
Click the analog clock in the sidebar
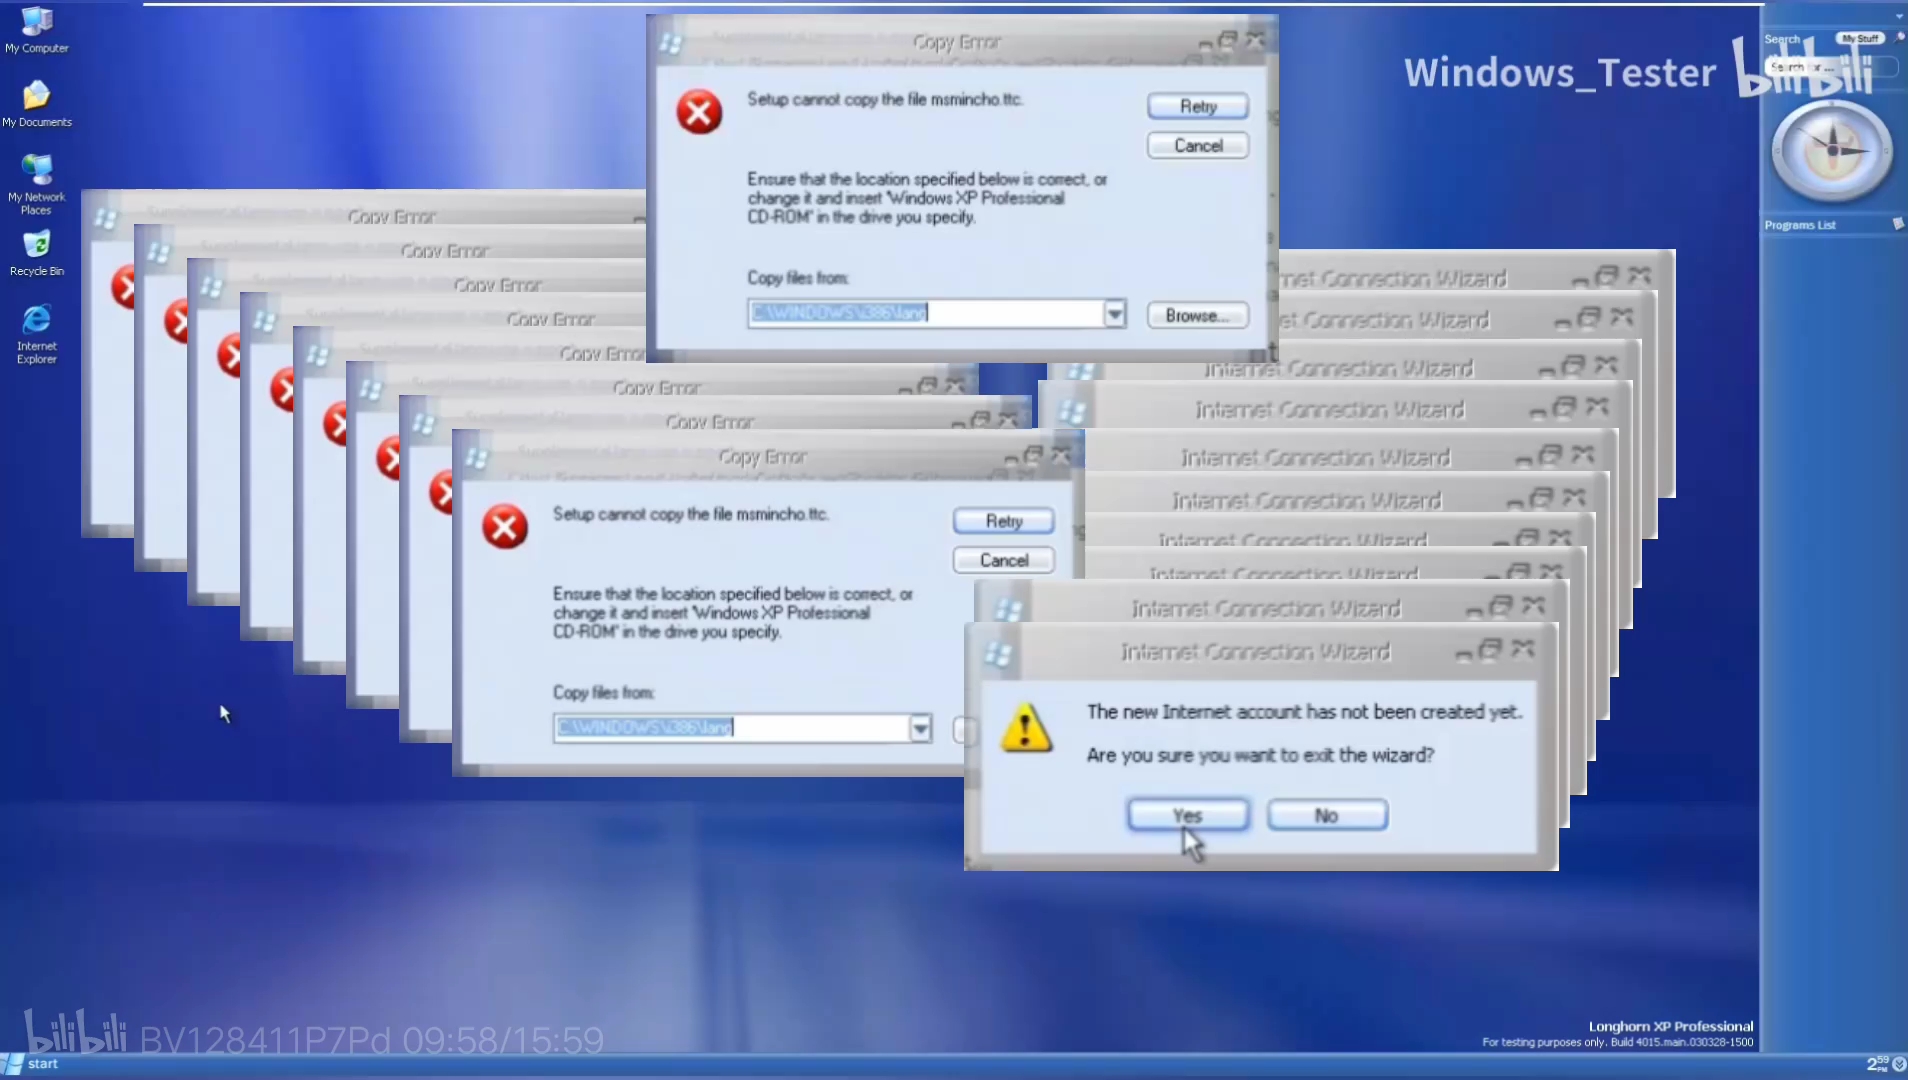point(1832,152)
